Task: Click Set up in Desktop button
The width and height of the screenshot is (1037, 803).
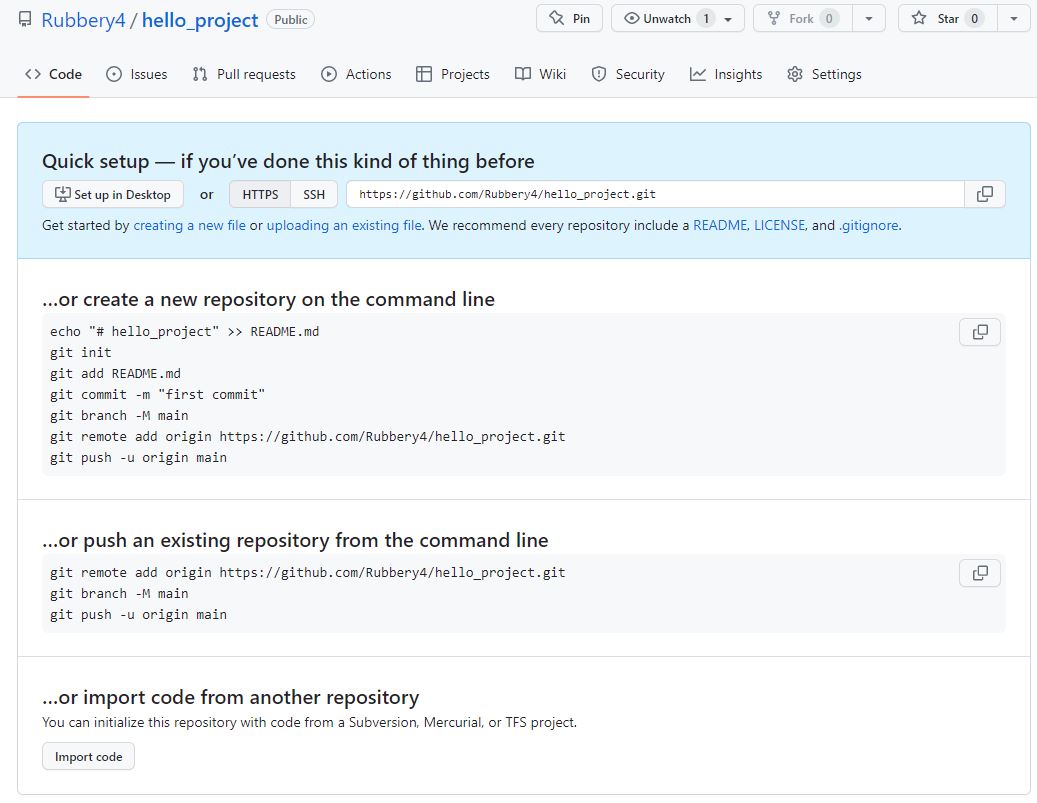Action: (113, 194)
